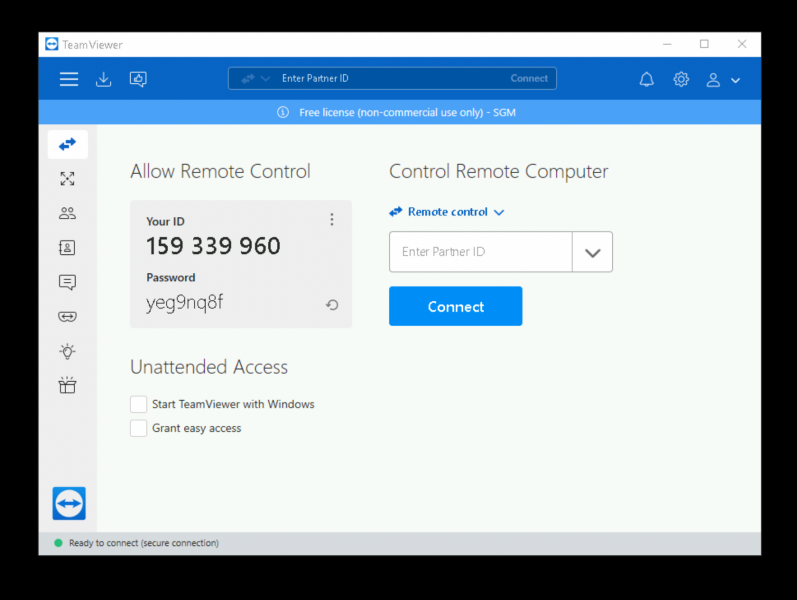Screen dimensions: 797x600
Task: Expand the account dropdown chevron
Action: pyautogui.click(x=735, y=80)
